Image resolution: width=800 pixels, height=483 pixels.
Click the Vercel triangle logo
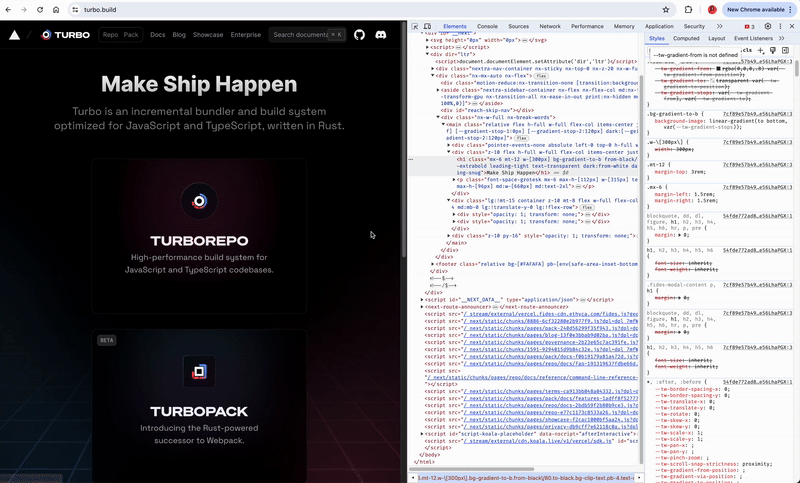tap(14, 35)
